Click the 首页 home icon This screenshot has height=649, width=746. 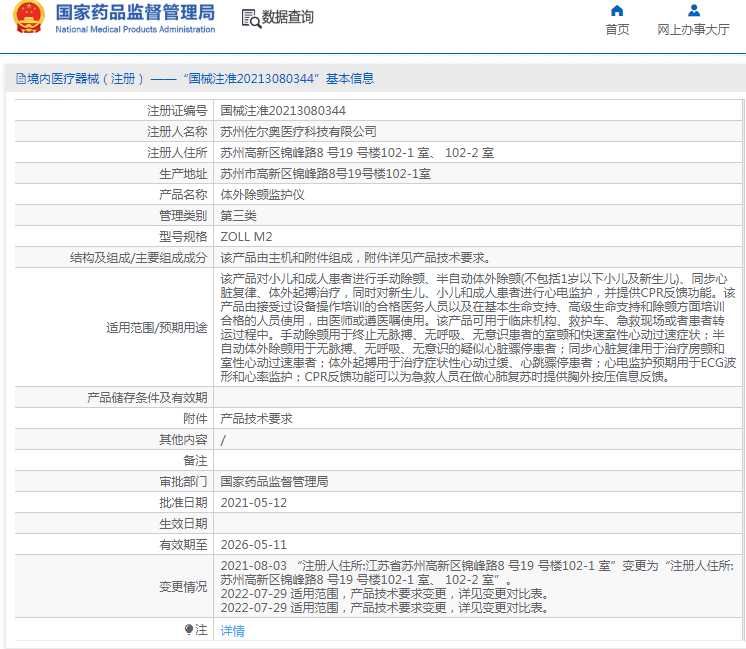click(617, 10)
